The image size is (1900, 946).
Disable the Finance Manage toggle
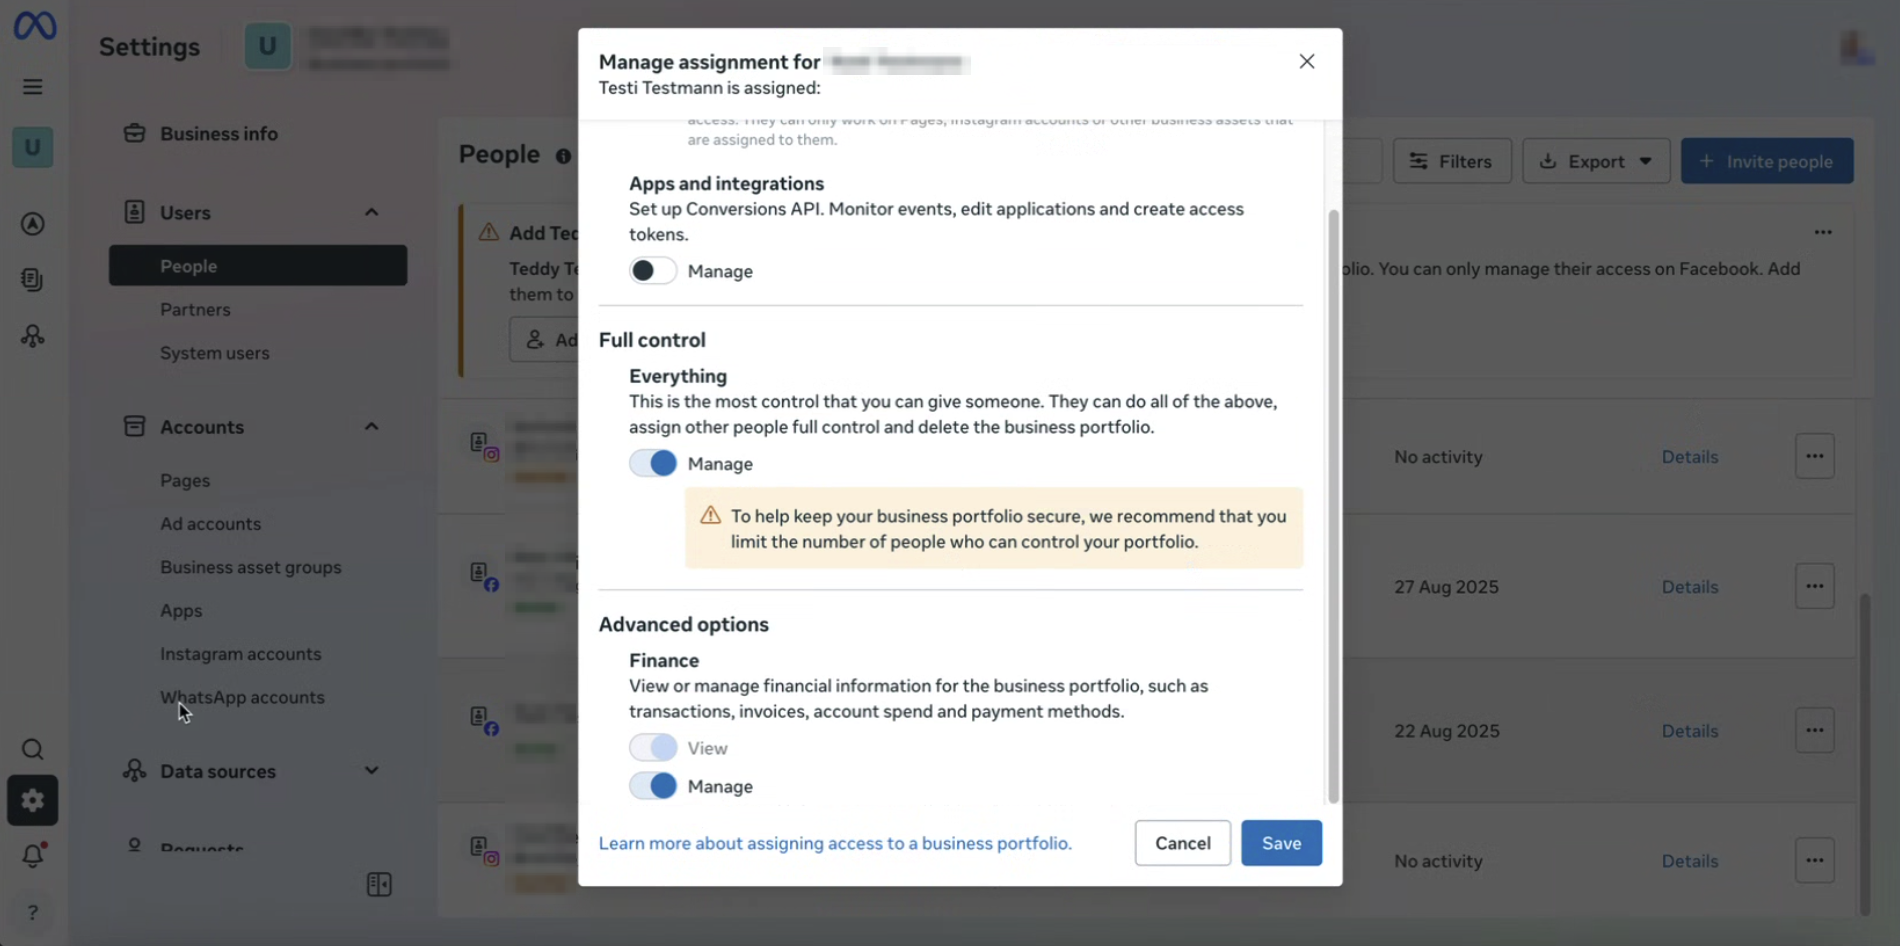[x=653, y=786]
